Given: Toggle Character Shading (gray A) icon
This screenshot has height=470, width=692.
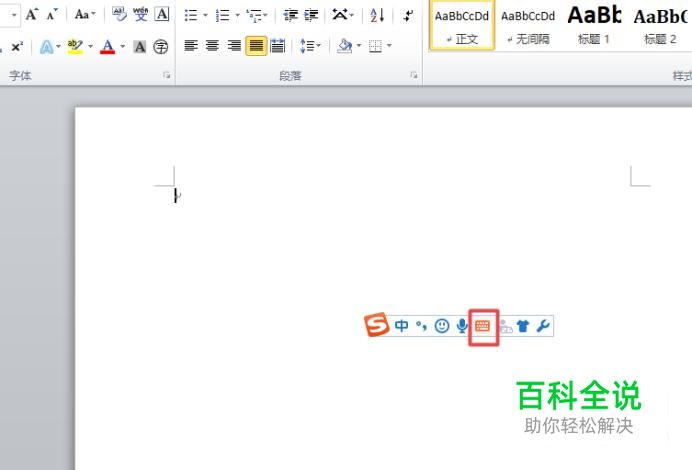Looking at the screenshot, I should pyautogui.click(x=140, y=46).
